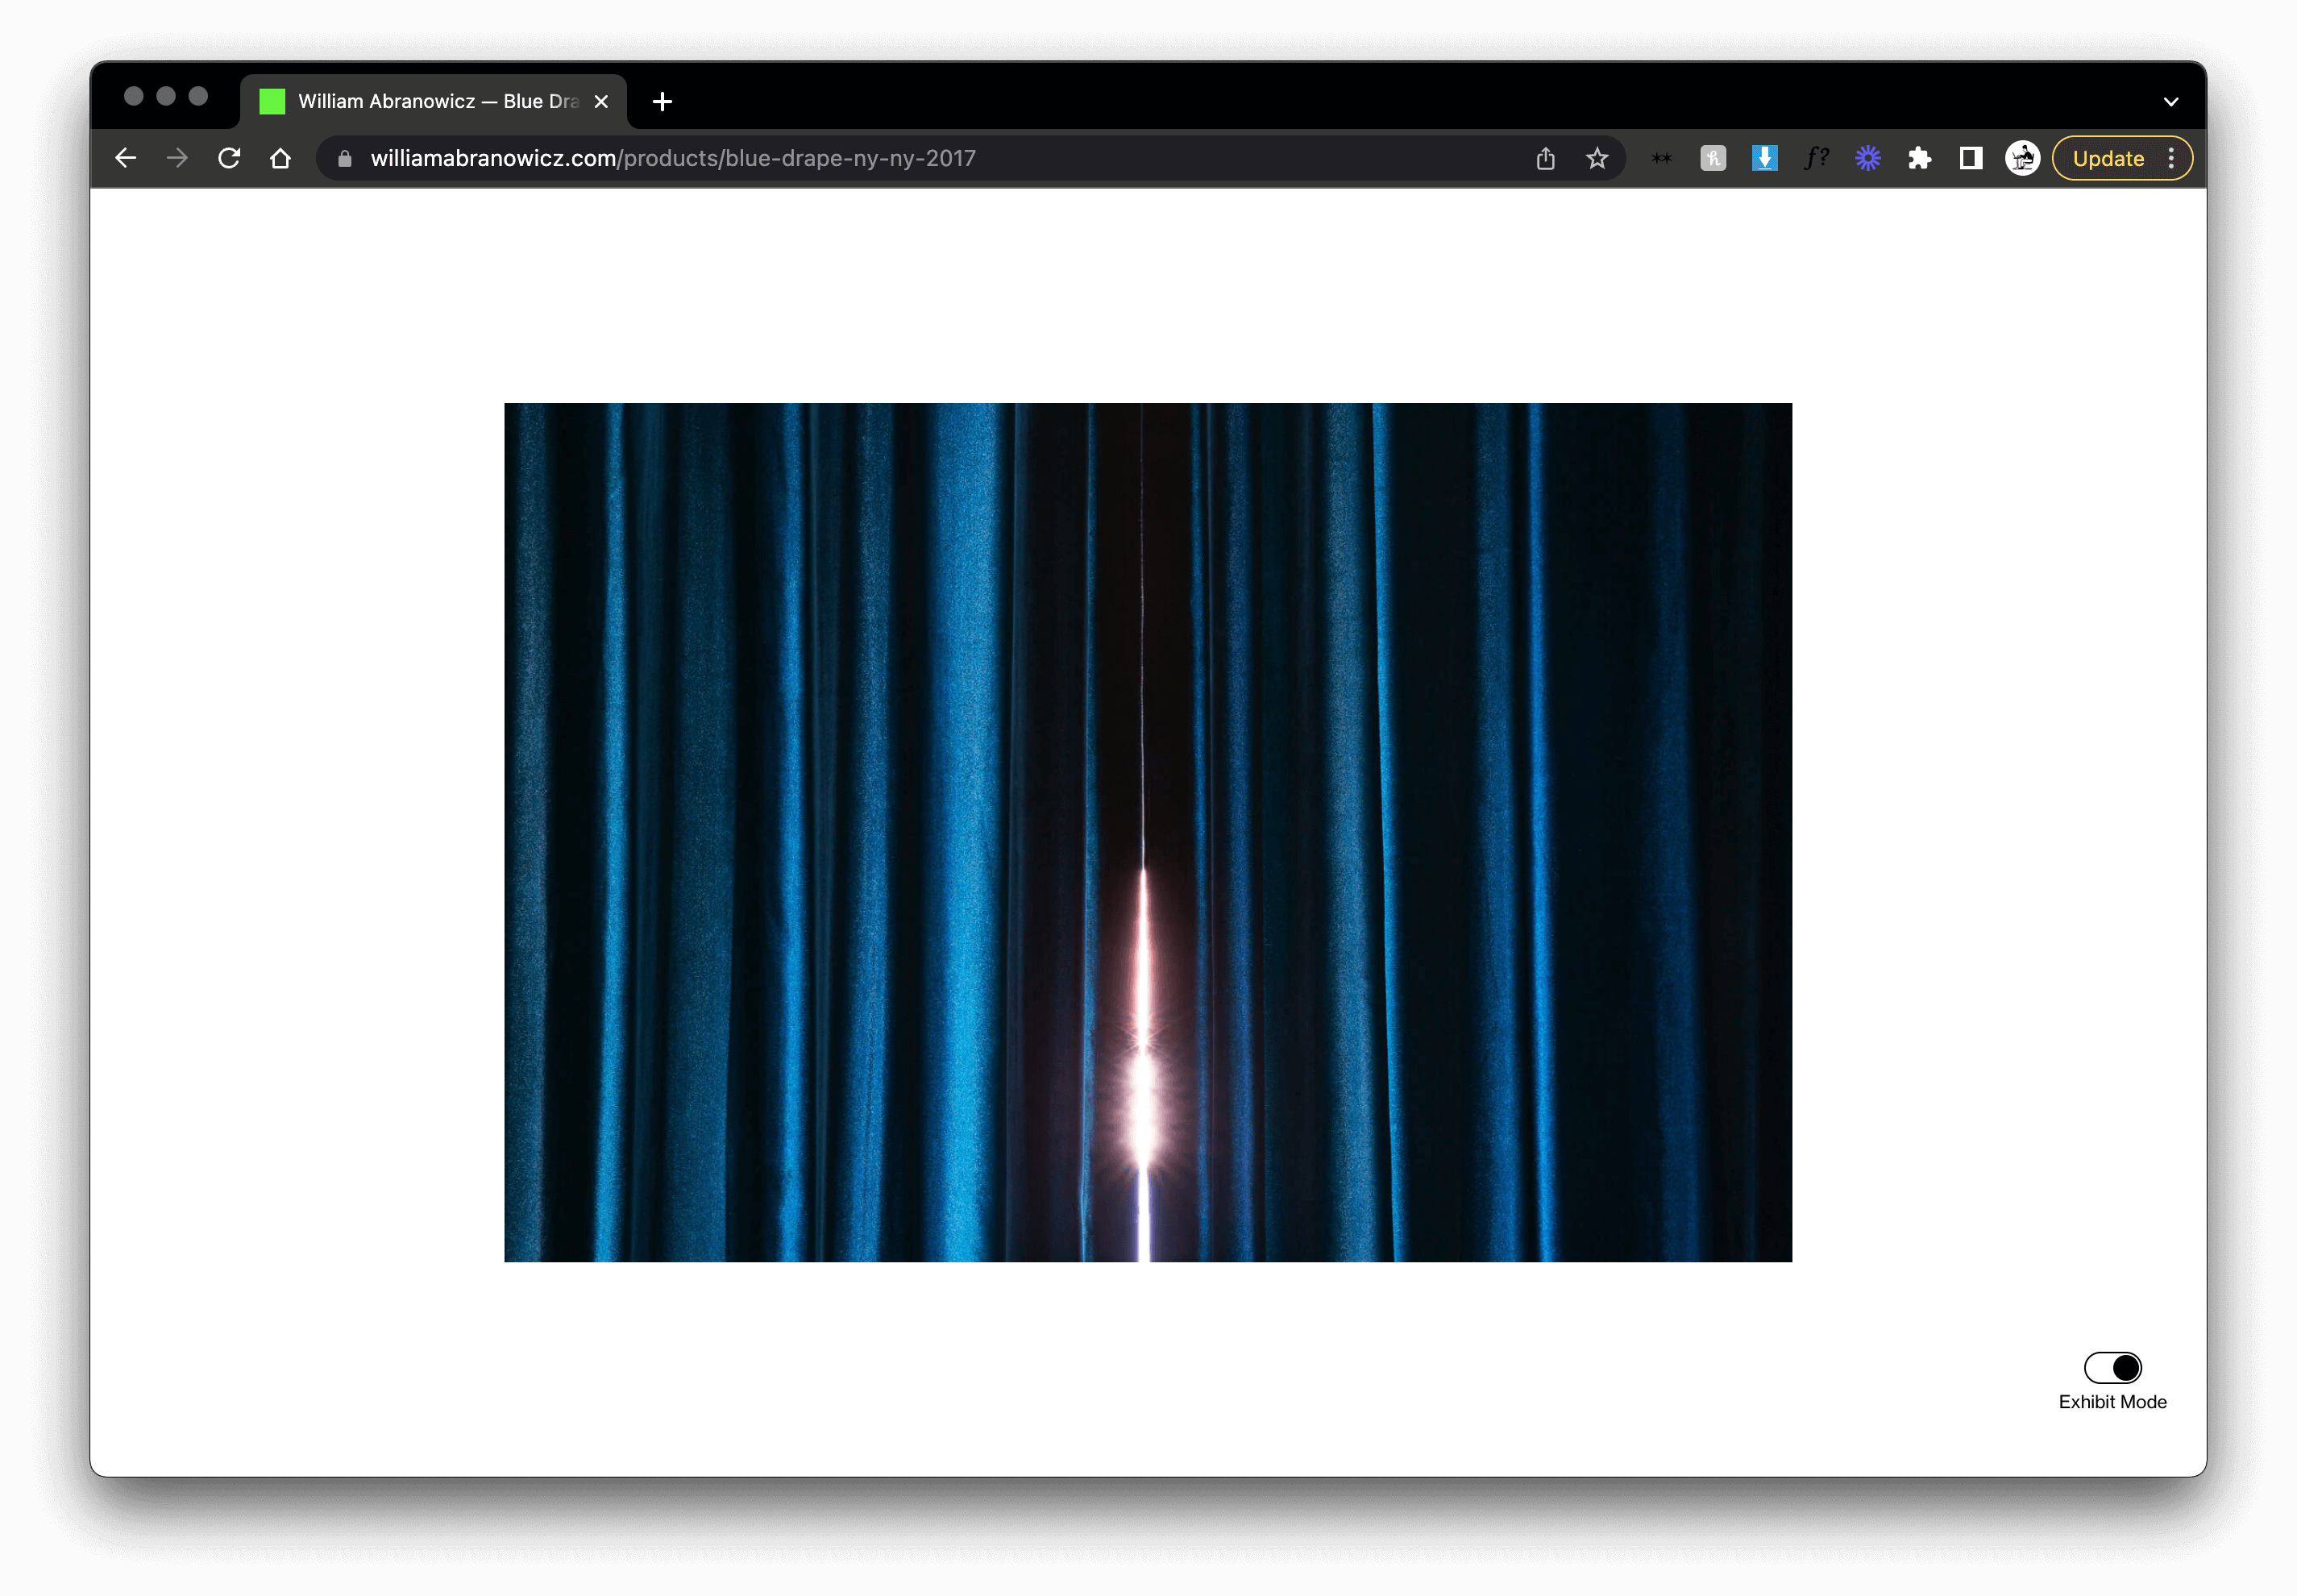
Task: Click the Blue Drape curtain photograph
Action: [x=1147, y=832]
